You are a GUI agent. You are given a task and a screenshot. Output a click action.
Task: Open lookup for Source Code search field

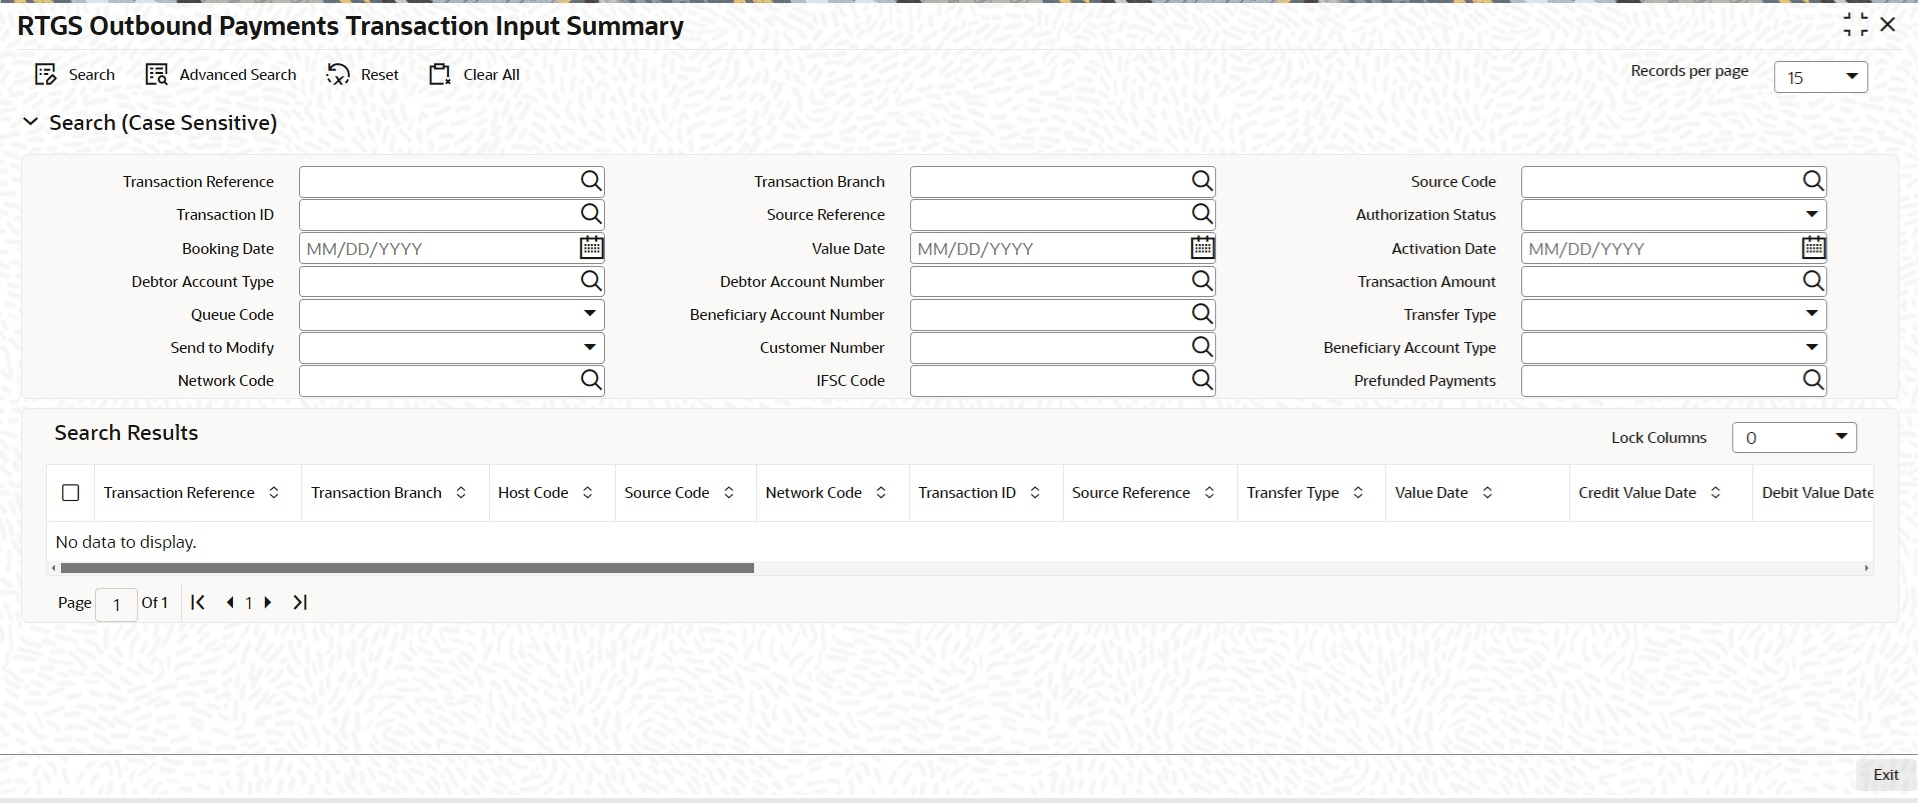[x=1813, y=181]
